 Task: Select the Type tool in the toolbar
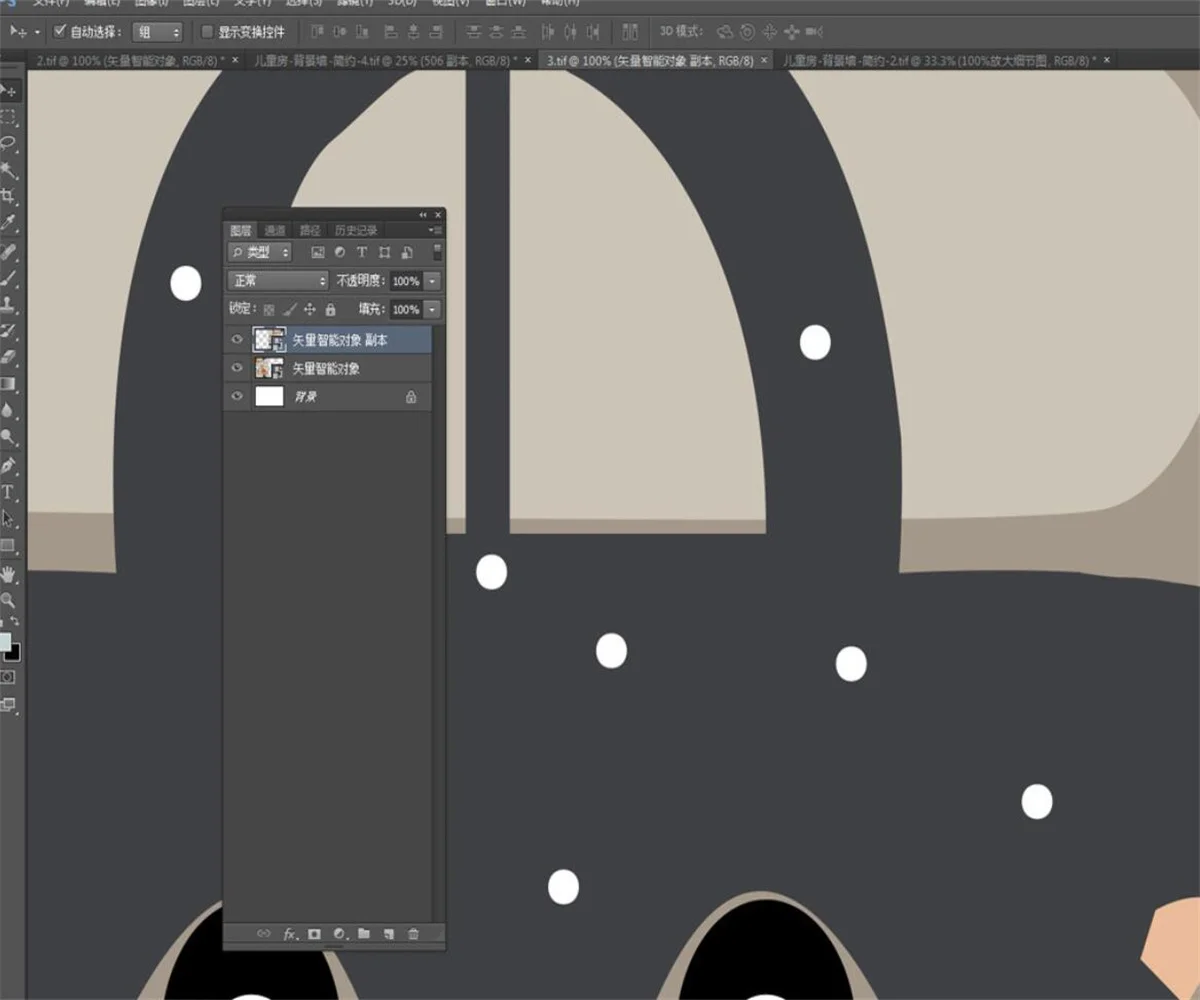(8, 492)
